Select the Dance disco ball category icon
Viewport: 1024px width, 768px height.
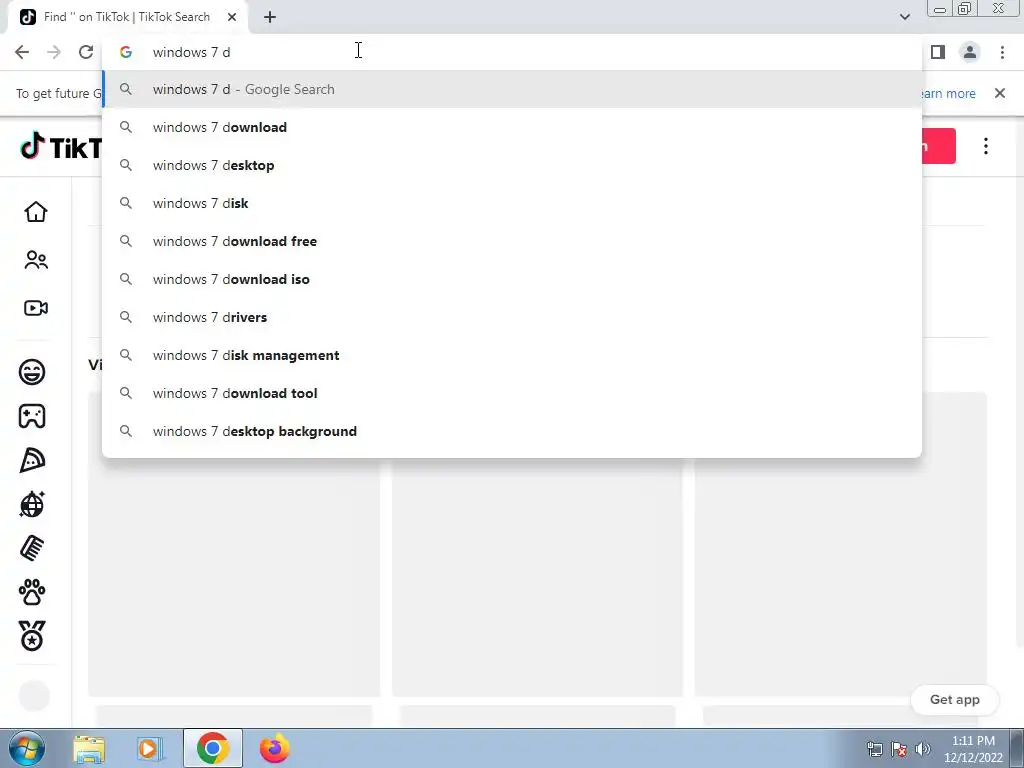(32, 504)
